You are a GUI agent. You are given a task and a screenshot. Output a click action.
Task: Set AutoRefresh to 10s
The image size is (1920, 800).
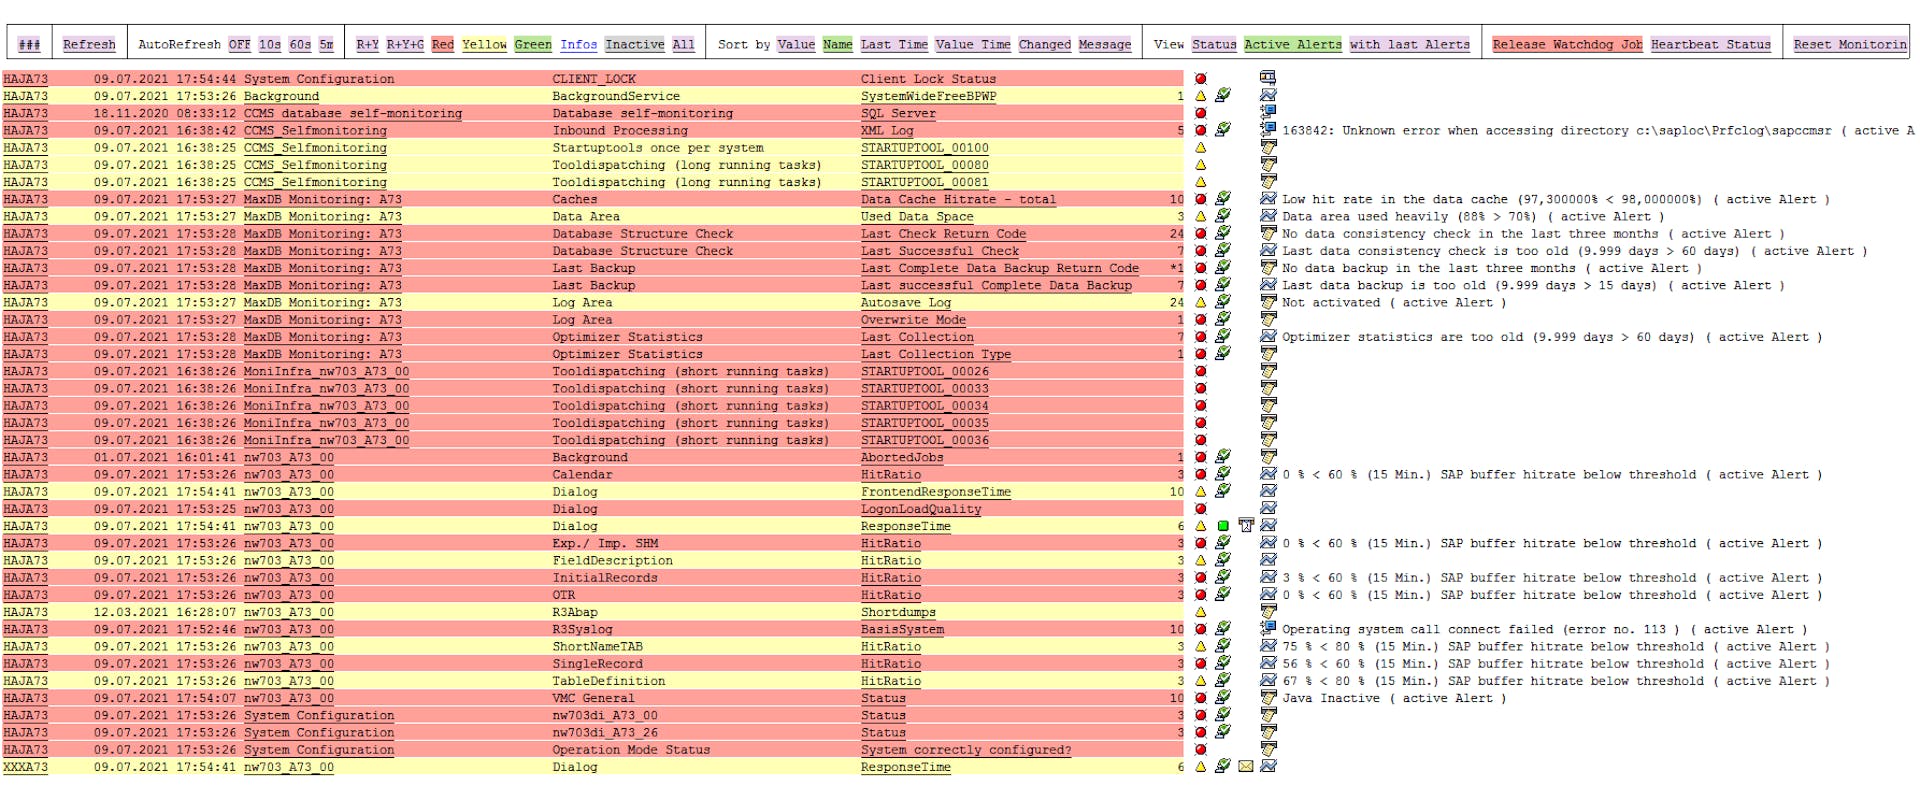(x=270, y=44)
